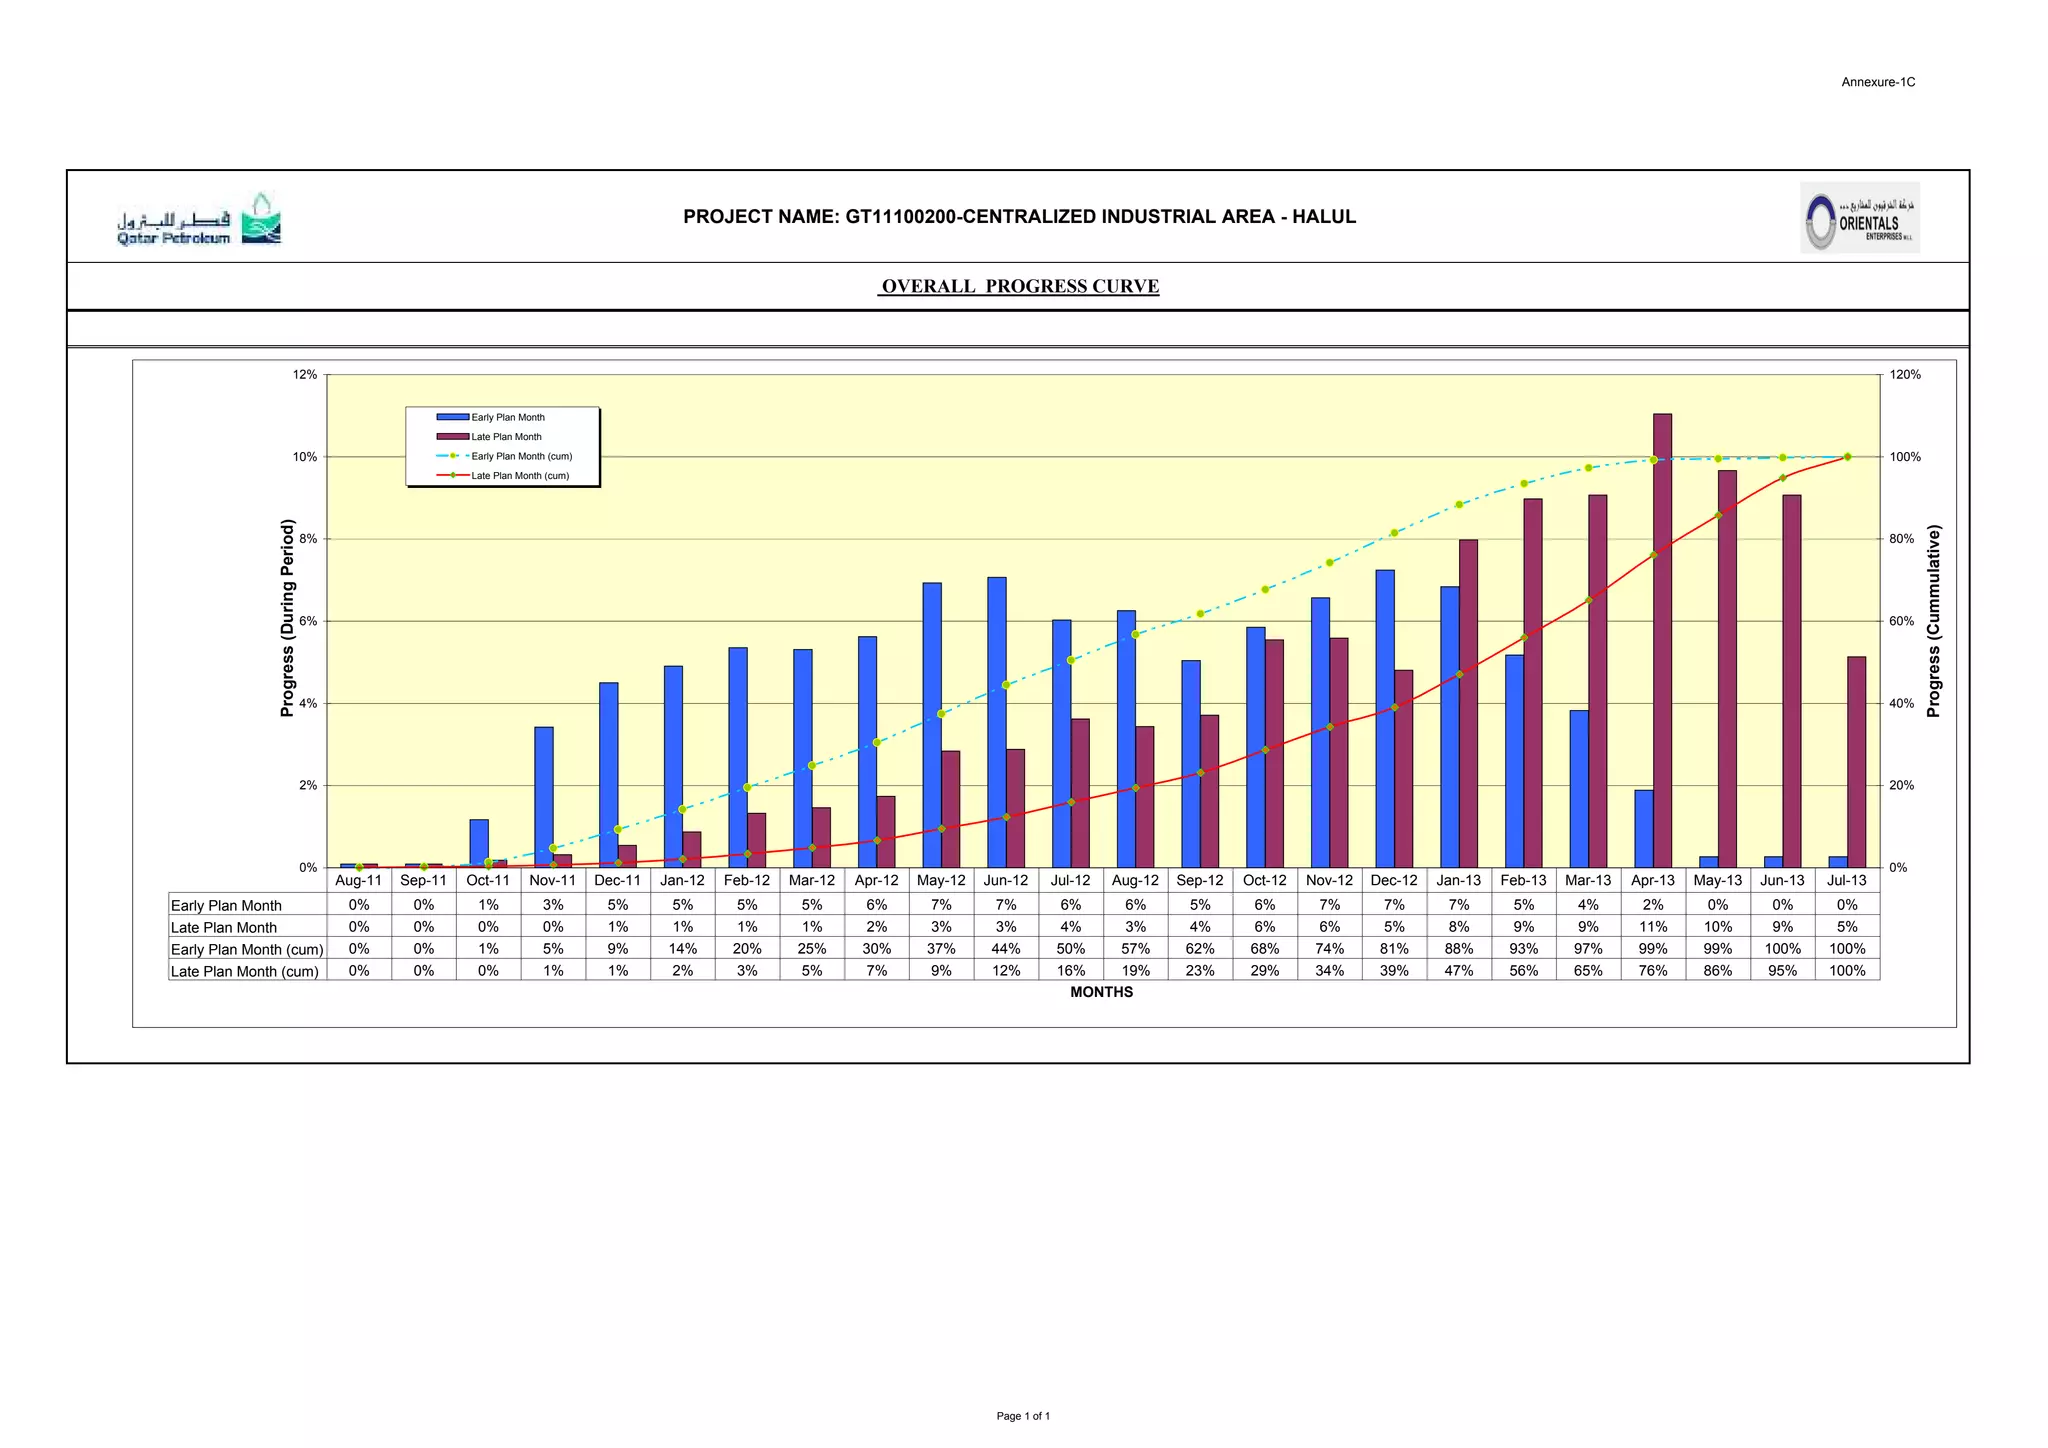
Task: Click the Aug-11 month column header
Action: [358, 881]
